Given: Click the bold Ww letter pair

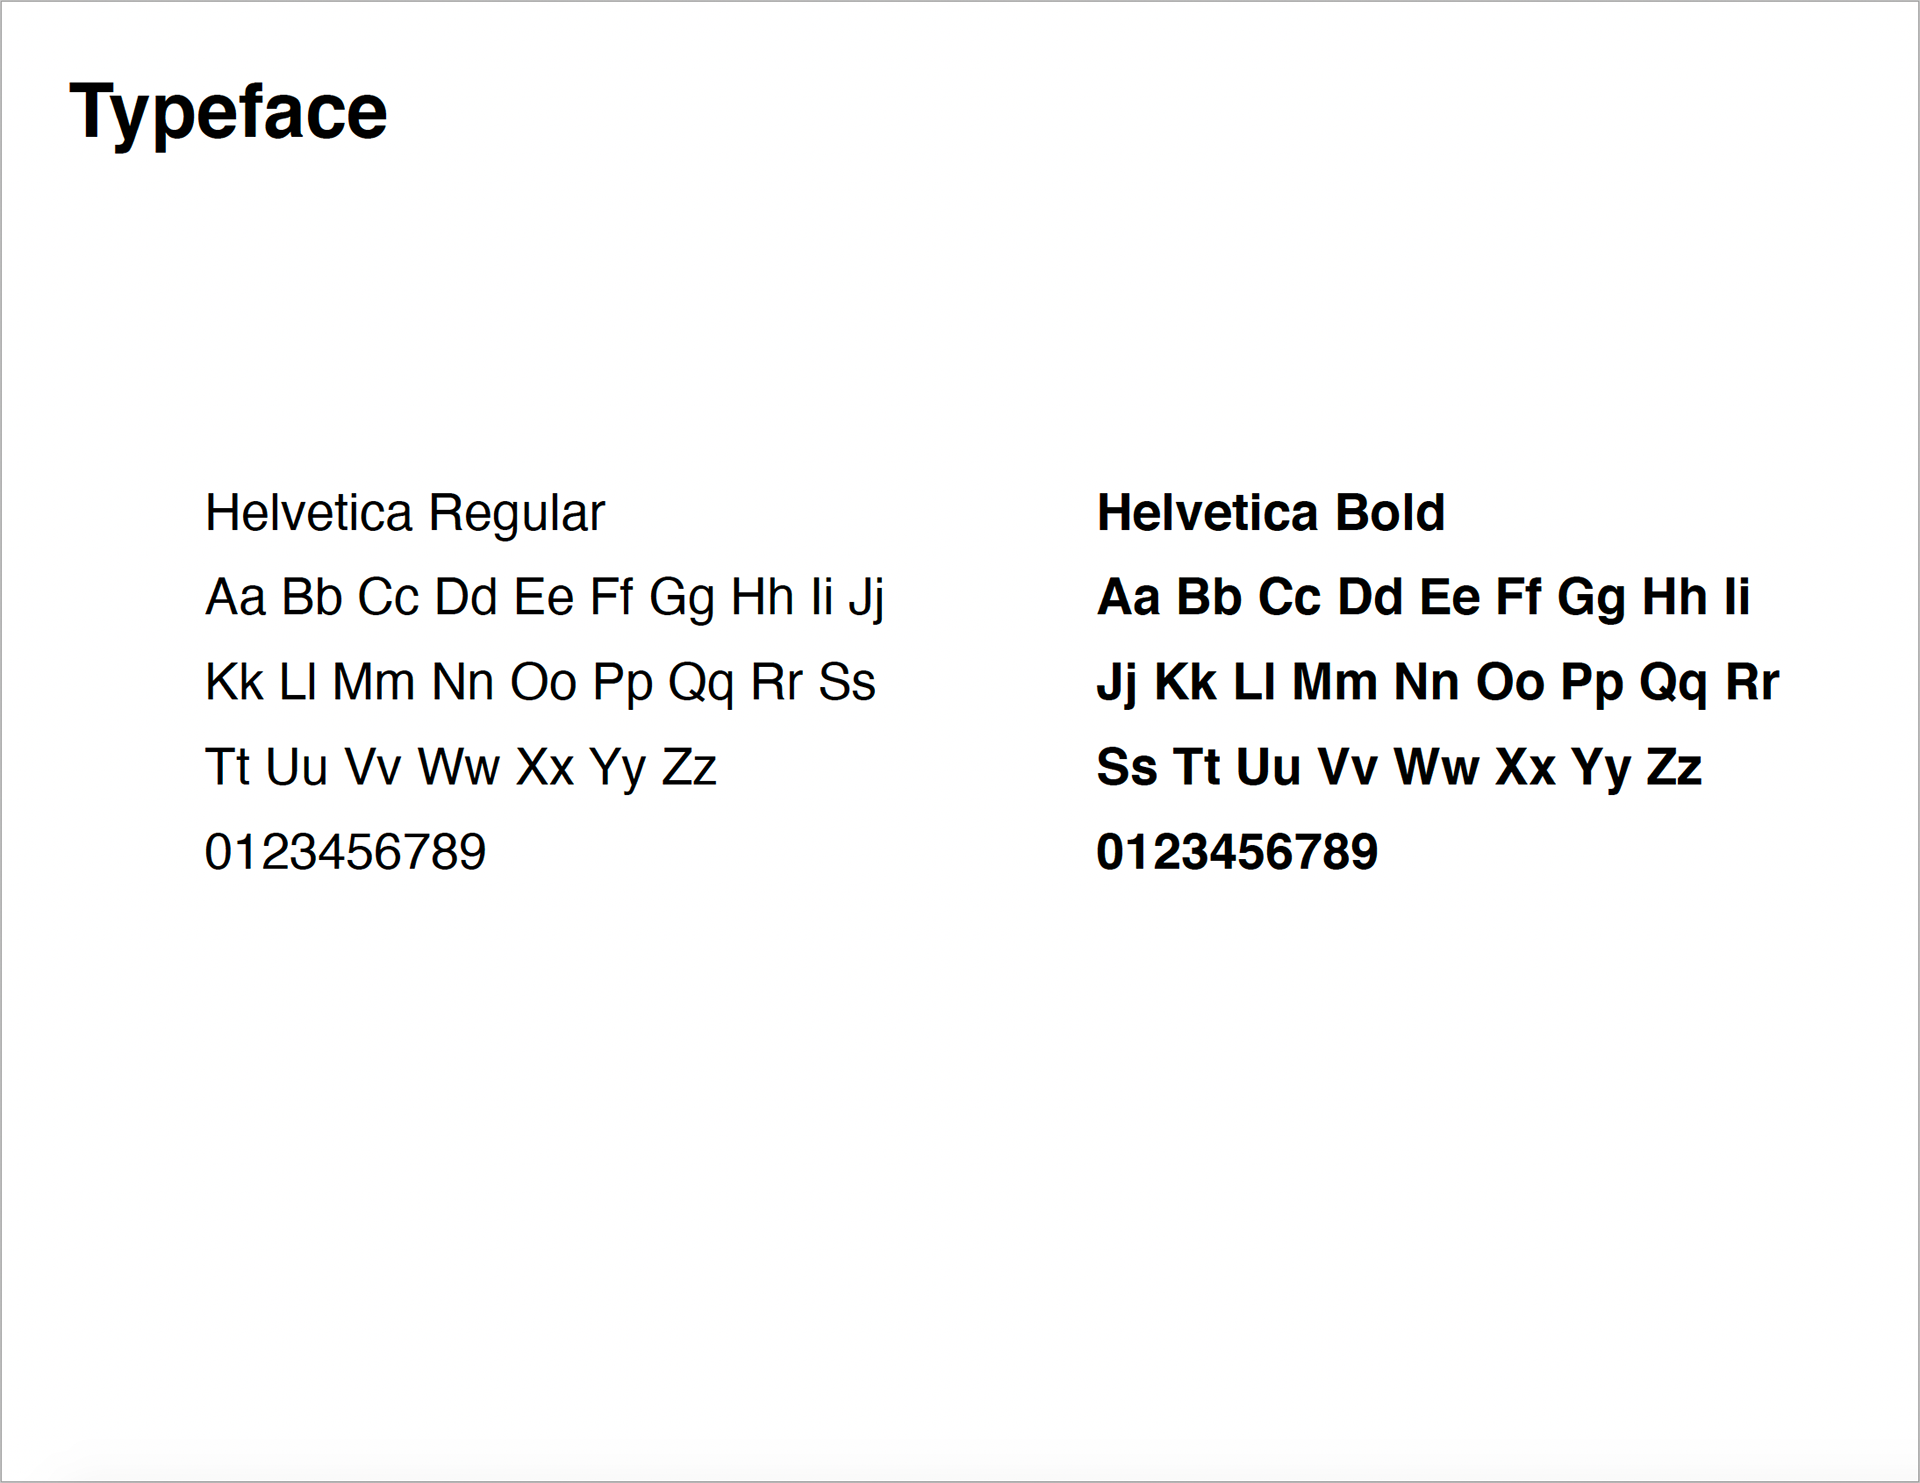Looking at the screenshot, I should [1436, 767].
